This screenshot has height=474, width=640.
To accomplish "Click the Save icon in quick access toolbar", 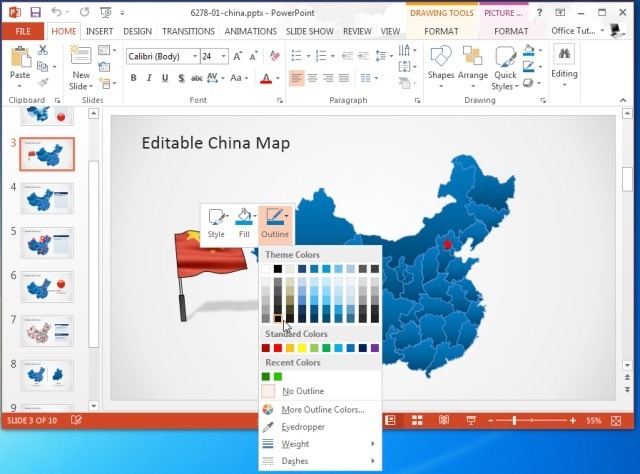I will [36, 13].
